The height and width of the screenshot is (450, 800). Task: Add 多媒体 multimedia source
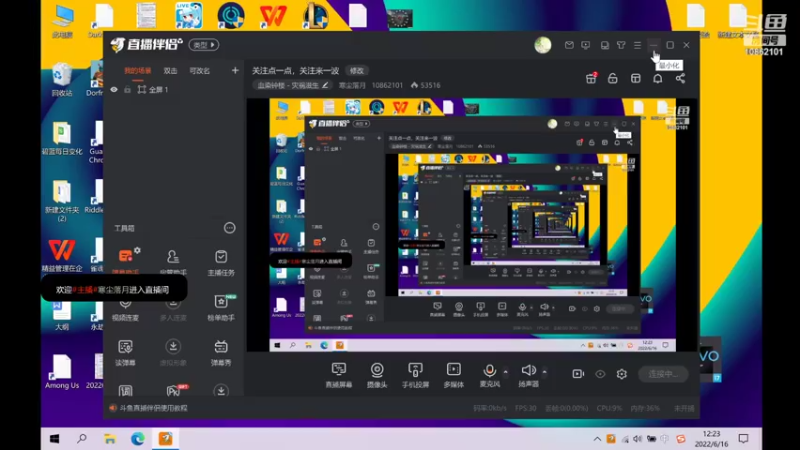pos(454,375)
